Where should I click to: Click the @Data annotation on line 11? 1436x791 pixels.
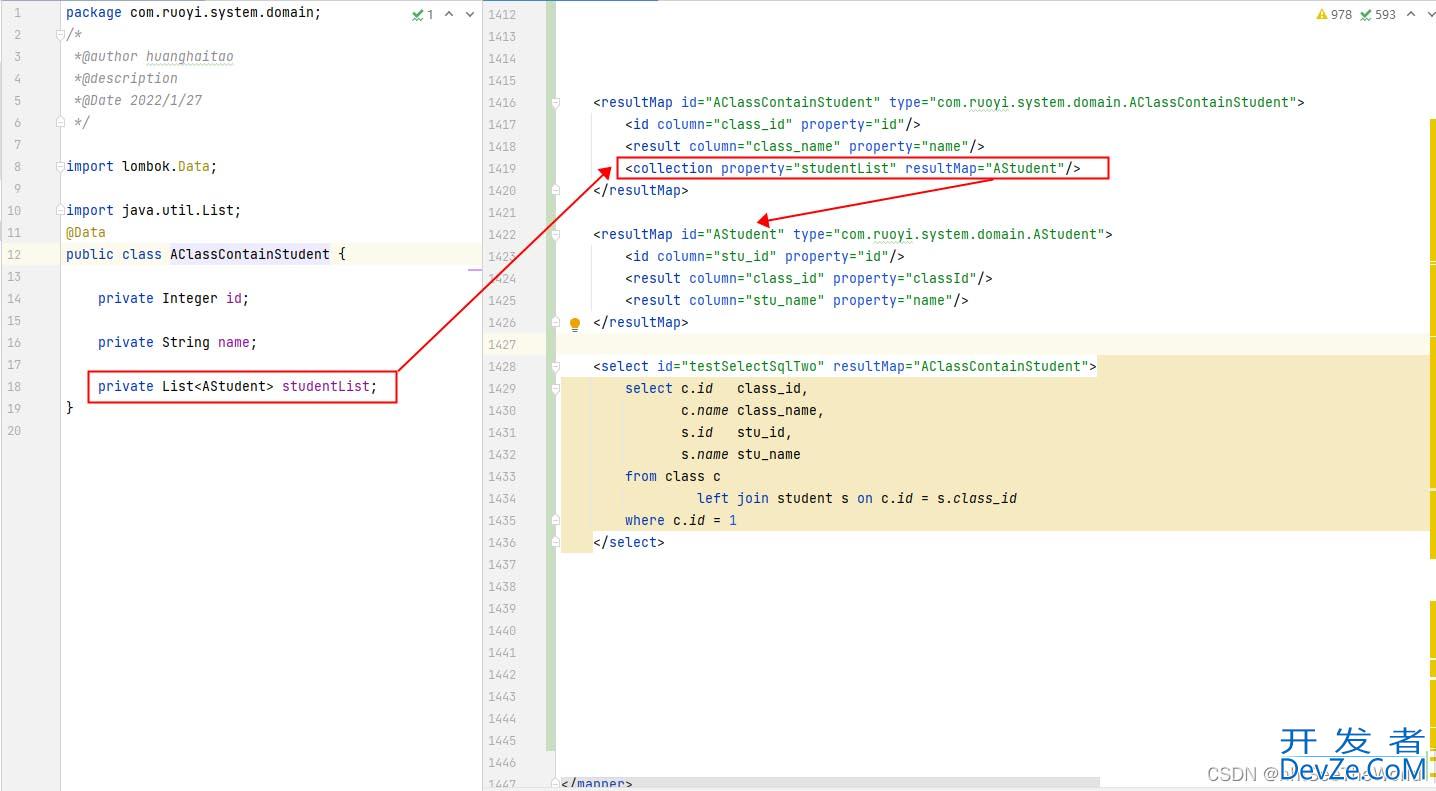point(85,232)
